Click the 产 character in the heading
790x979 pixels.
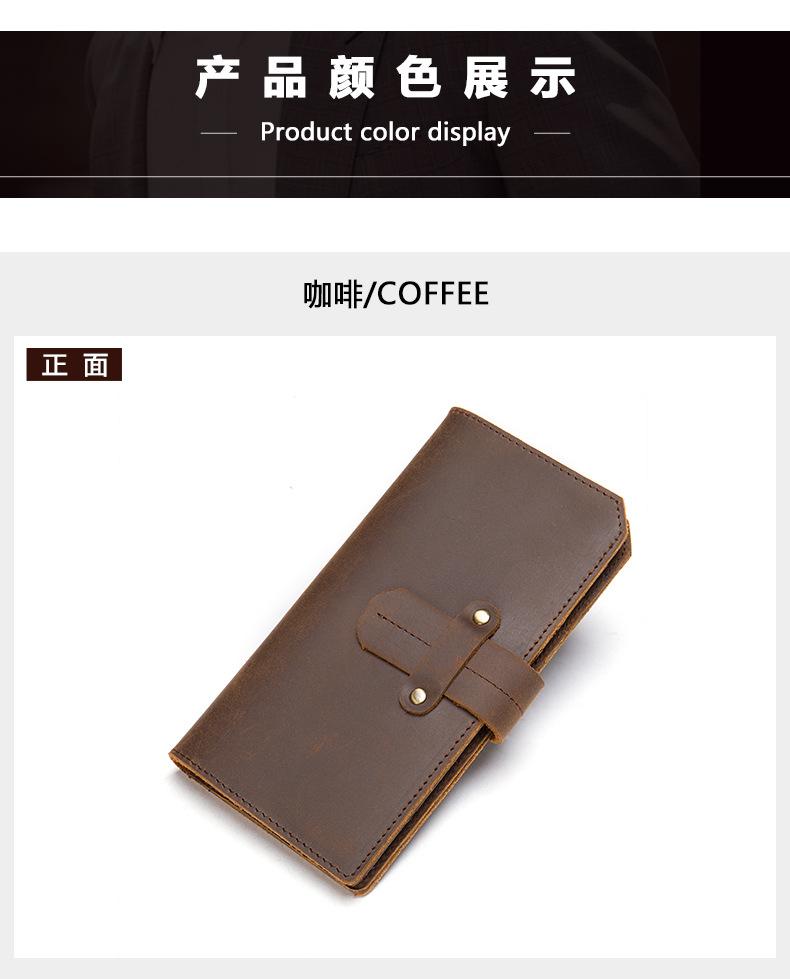coord(217,78)
